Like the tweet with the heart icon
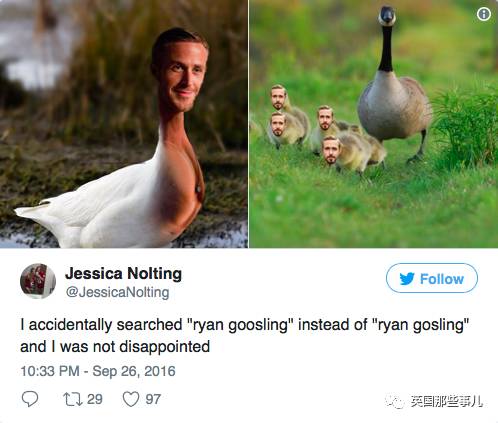The width and height of the screenshot is (498, 423). (x=131, y=399)
